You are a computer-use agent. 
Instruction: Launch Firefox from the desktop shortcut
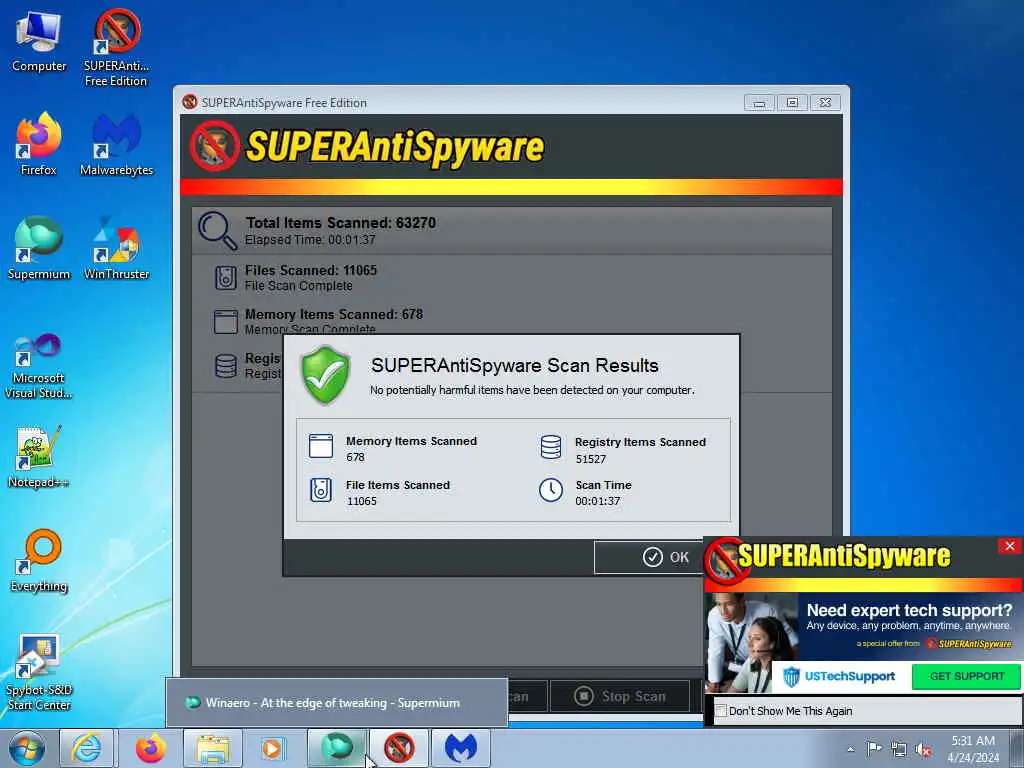39,145
